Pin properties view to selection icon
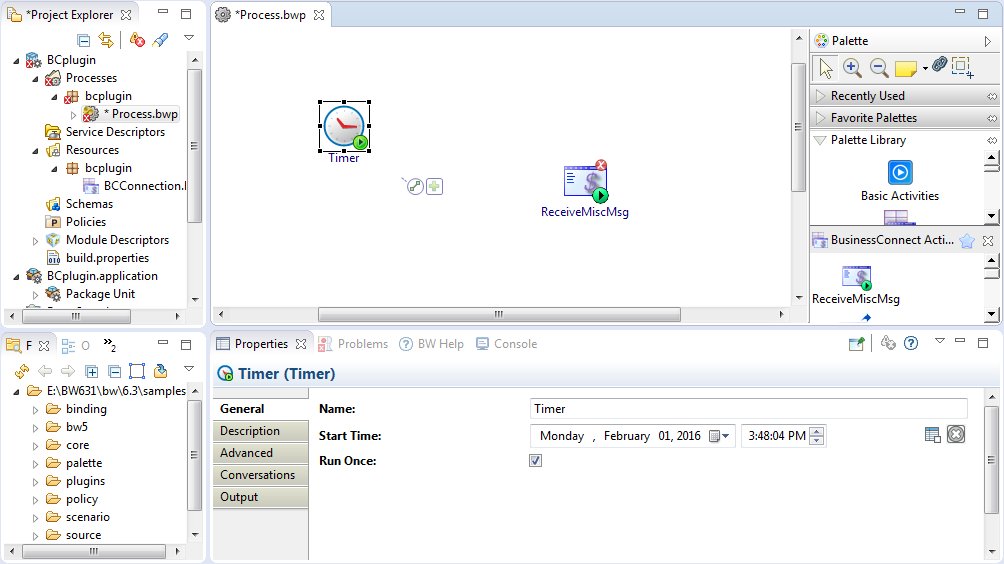 (x=857, y=344)
